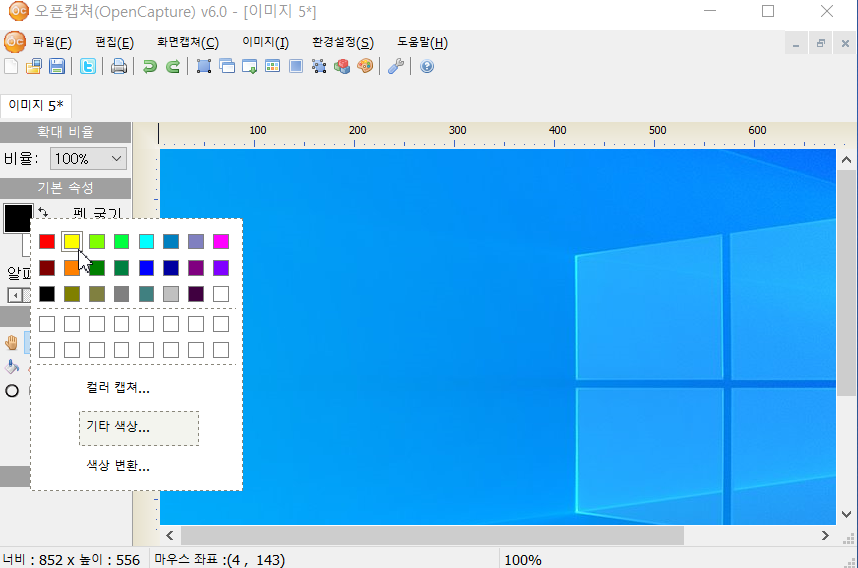Click the large black foreground color box
Image resolution: width=858 pixels, height=568 pixels.
point(18,219)
